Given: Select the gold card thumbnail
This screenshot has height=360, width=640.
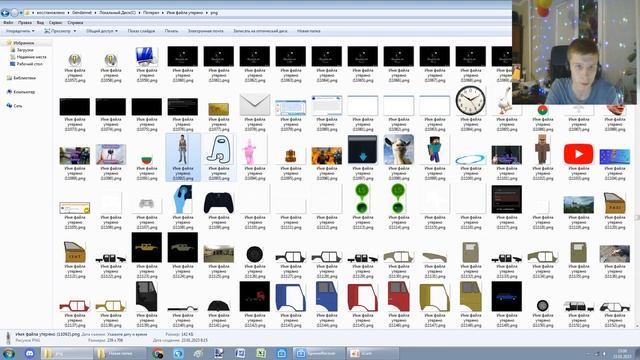Looking at the screenshot, I should coord(219,109).
